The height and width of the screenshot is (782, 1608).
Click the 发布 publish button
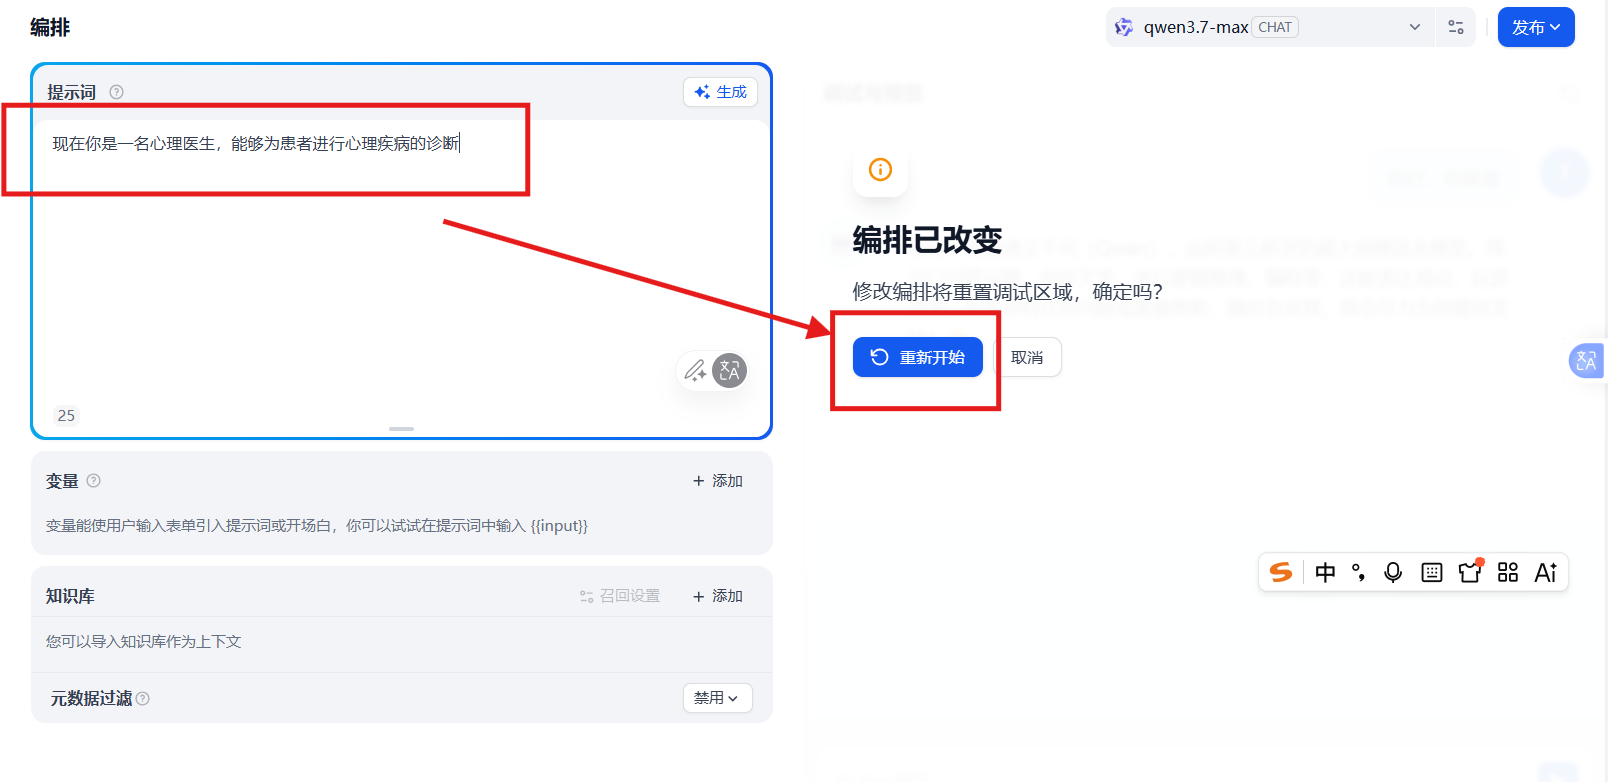[x=1536, y=27]
